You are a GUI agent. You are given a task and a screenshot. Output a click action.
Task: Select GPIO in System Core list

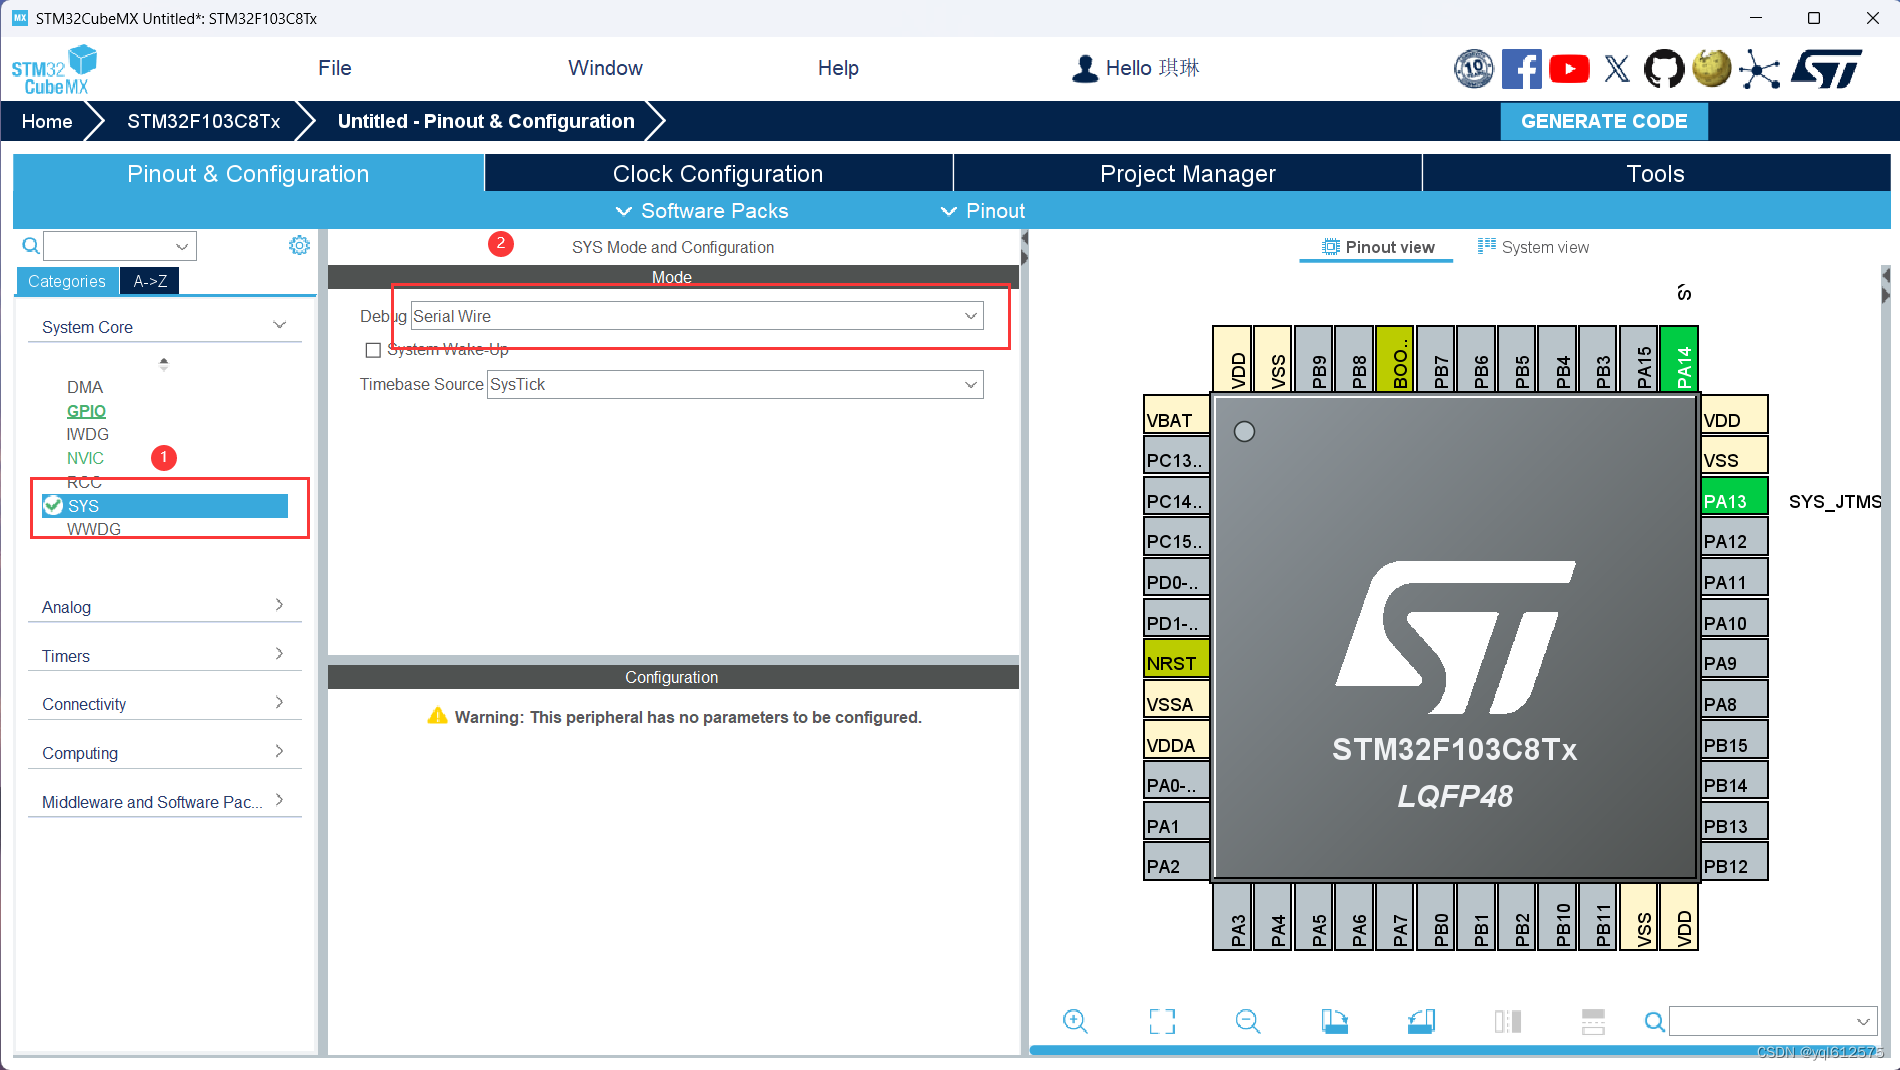coord(86,411)
